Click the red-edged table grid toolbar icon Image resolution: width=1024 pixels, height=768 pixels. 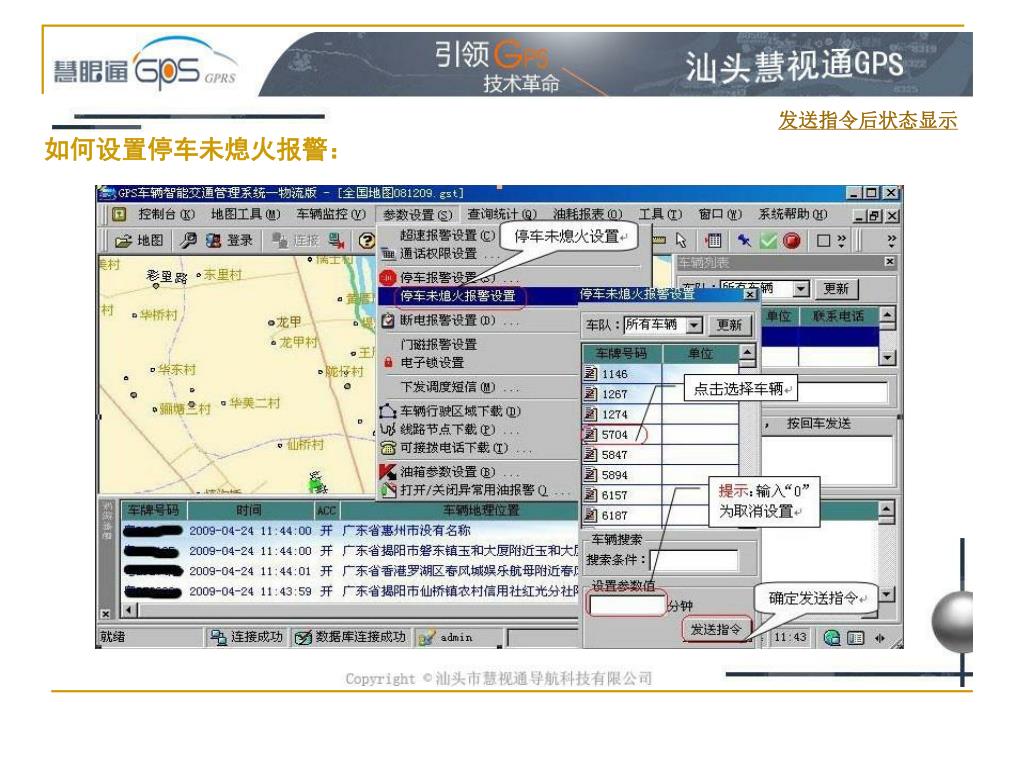click(x=714, y=241)
